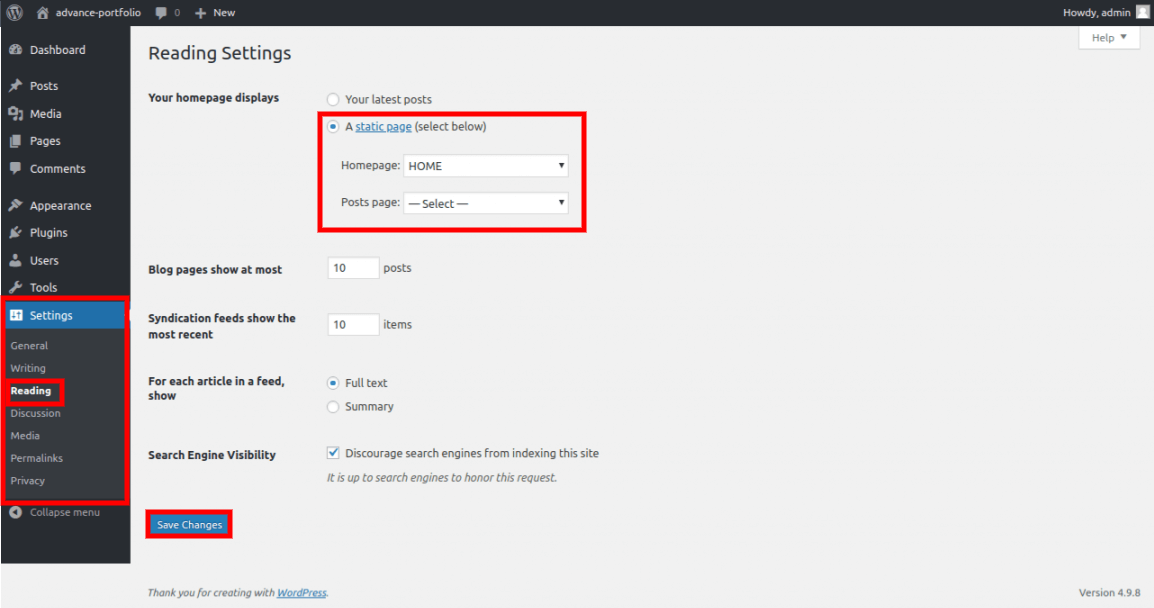Follow the static page link
The height and width of the screenshot is (608, 1154).
pos(383,127)
